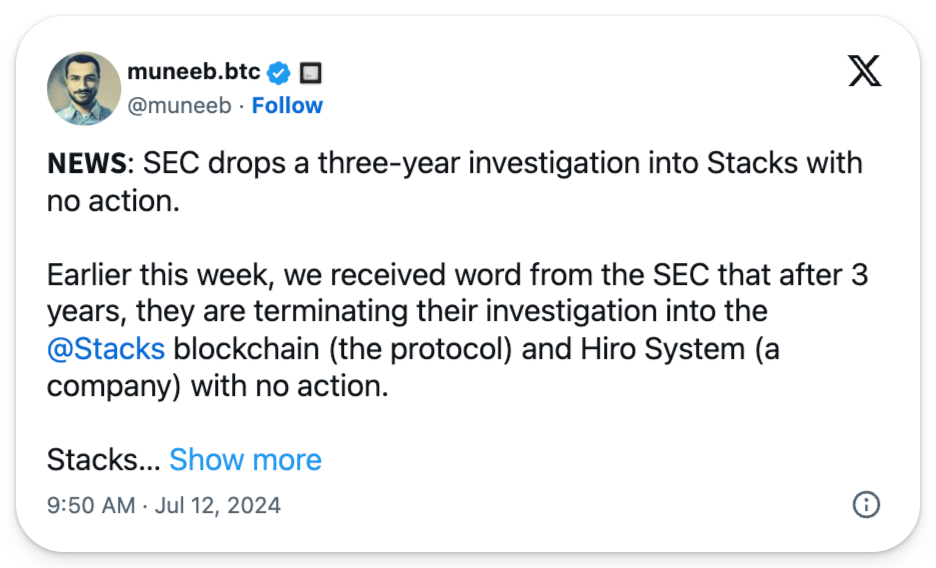Follow the muneeb account
The image size is (936, 568).
[287, 105]
